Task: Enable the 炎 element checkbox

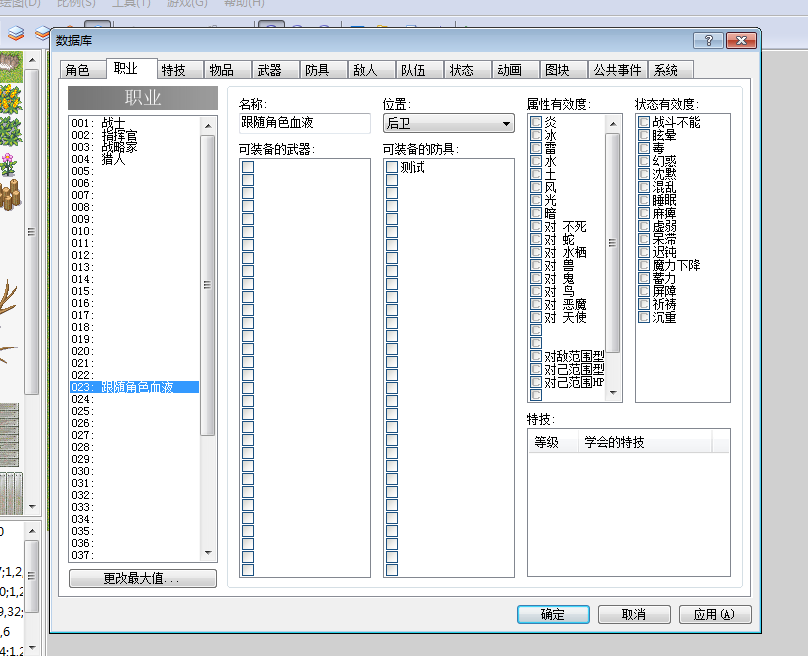Action: (536, 122)
